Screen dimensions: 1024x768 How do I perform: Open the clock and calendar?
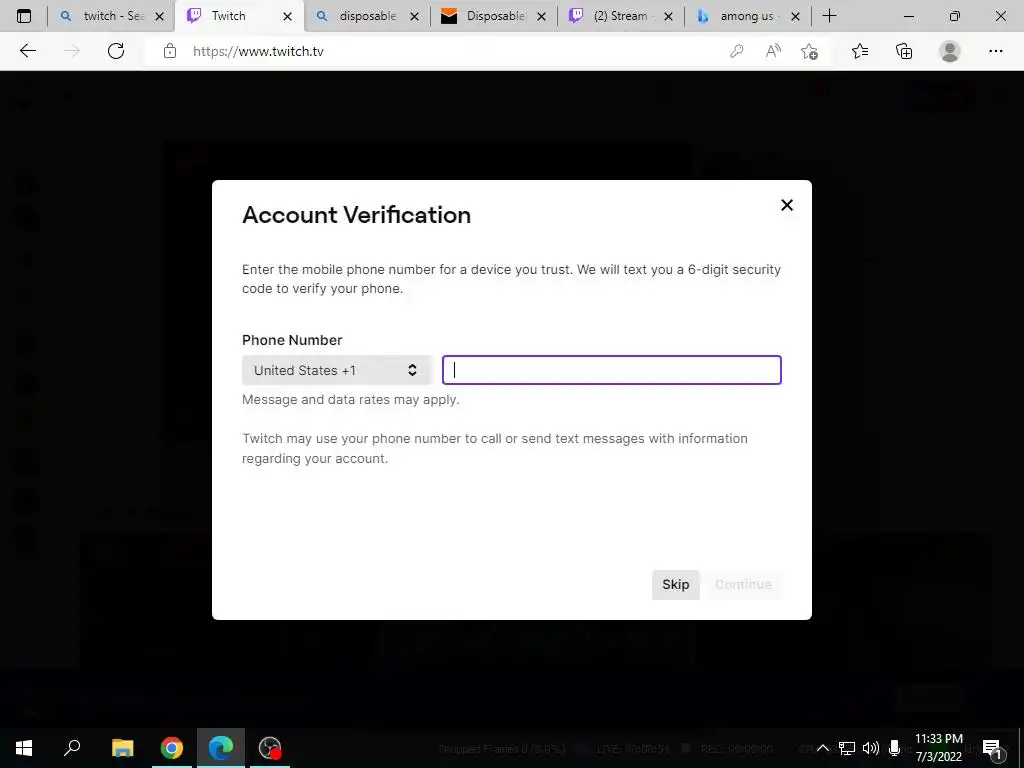pyautogui.click(x=938, y=748)
